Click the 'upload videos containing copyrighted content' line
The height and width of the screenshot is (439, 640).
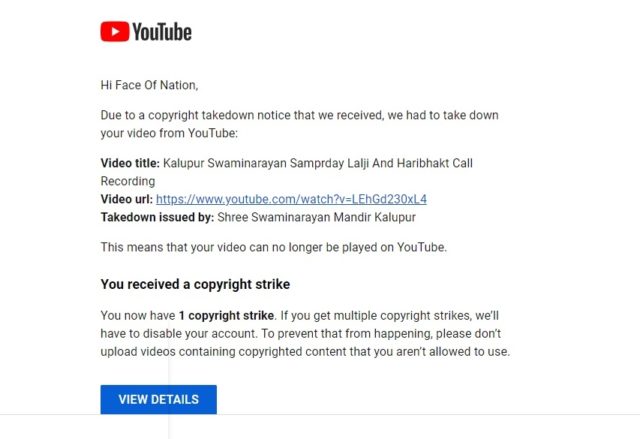[x=305, y=351]
